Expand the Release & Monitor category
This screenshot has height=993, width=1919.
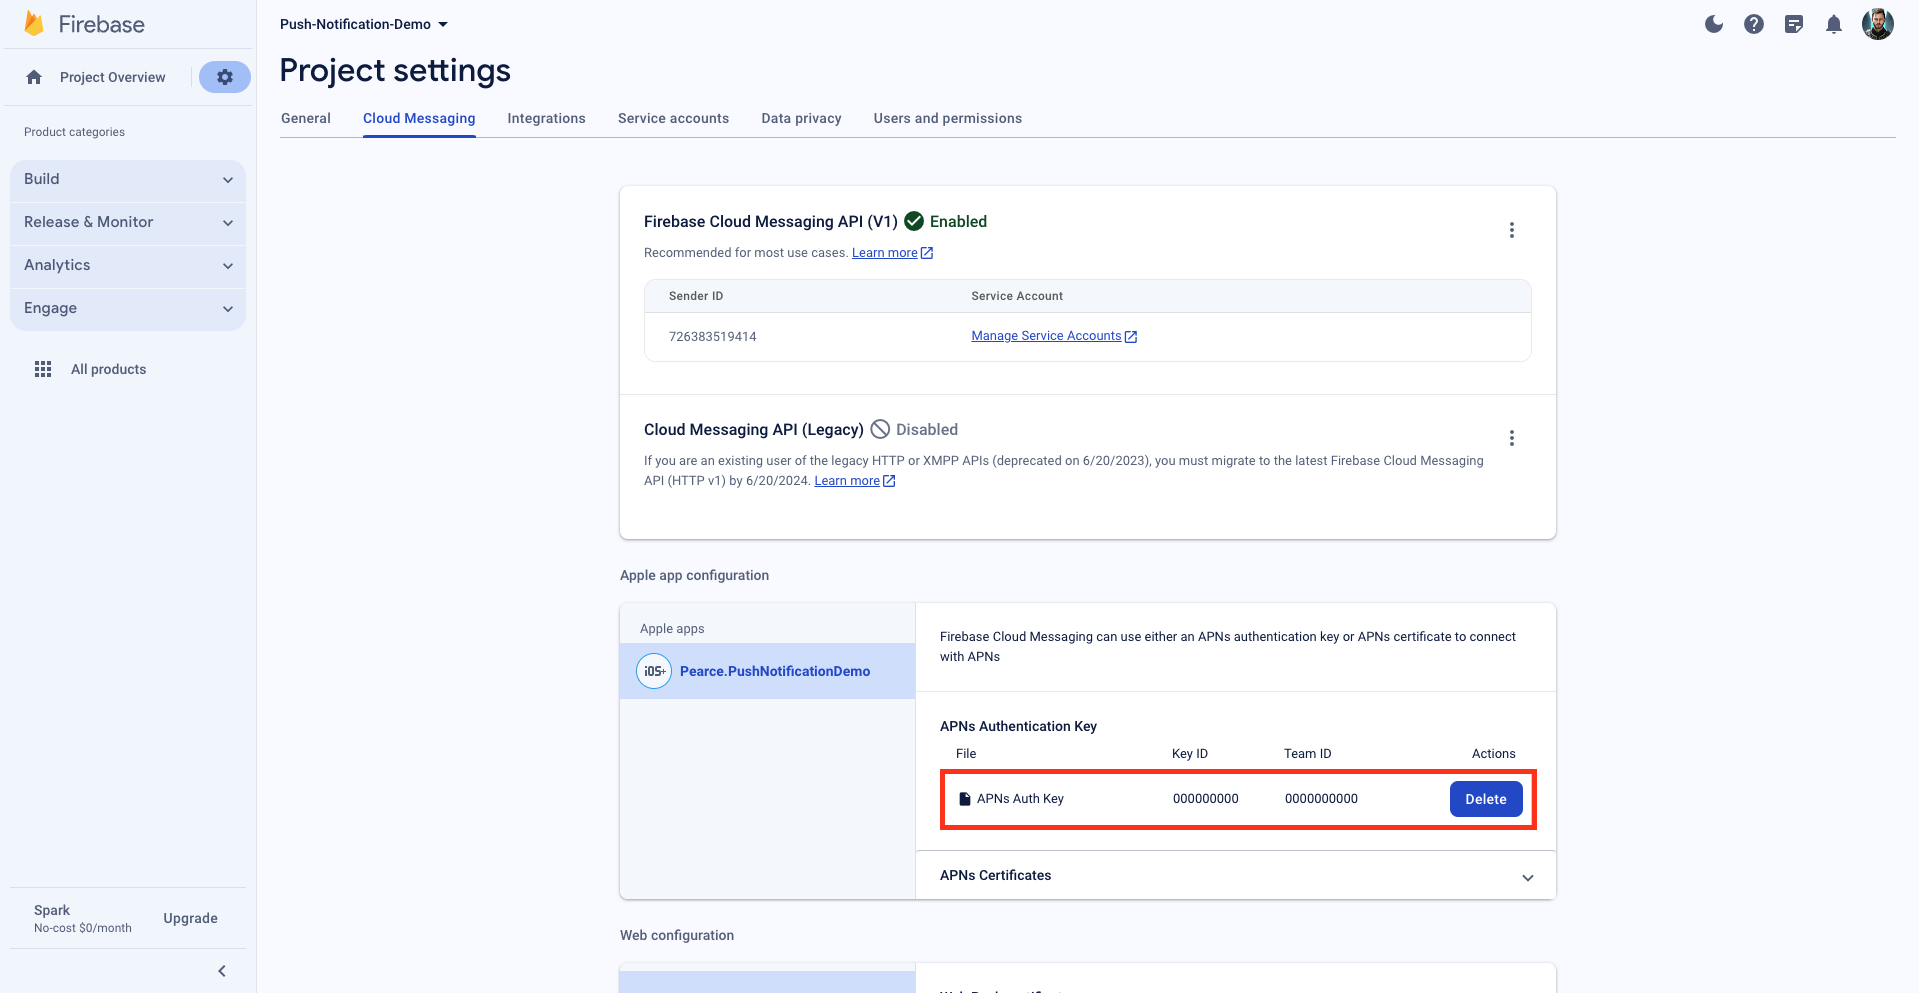(128, 222)
